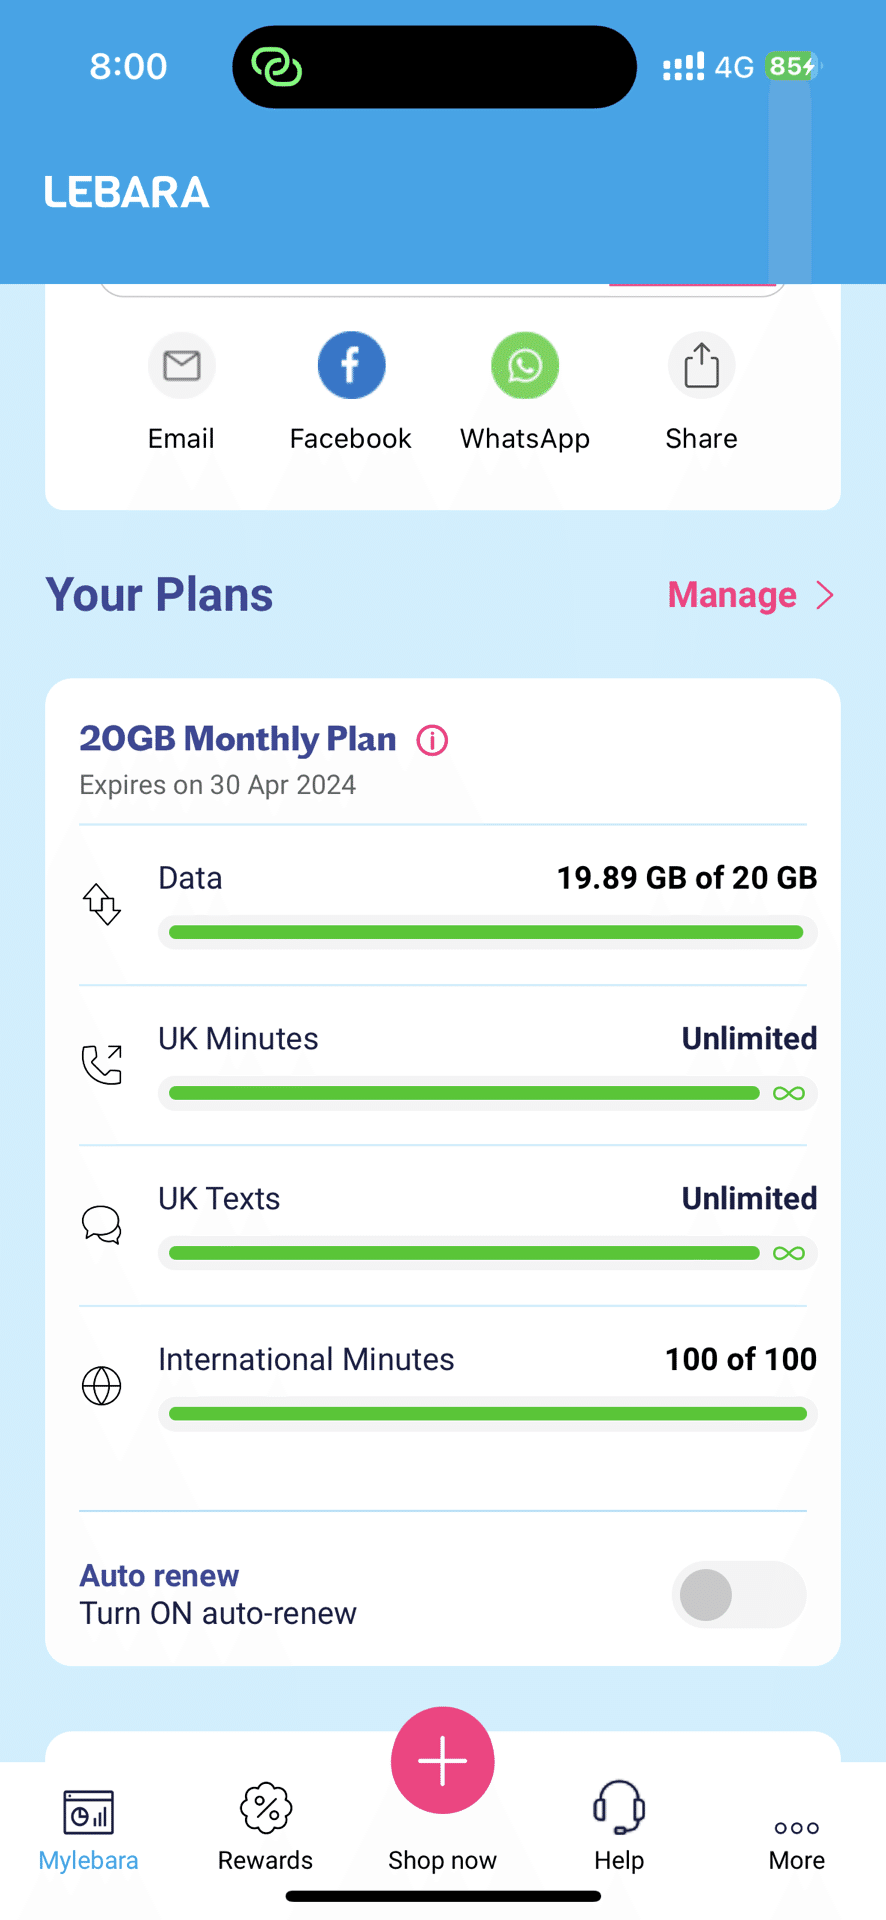Open the generic Share sheet icon
The height and width of the screenshot is (1920, 886).
coord(701,366)
